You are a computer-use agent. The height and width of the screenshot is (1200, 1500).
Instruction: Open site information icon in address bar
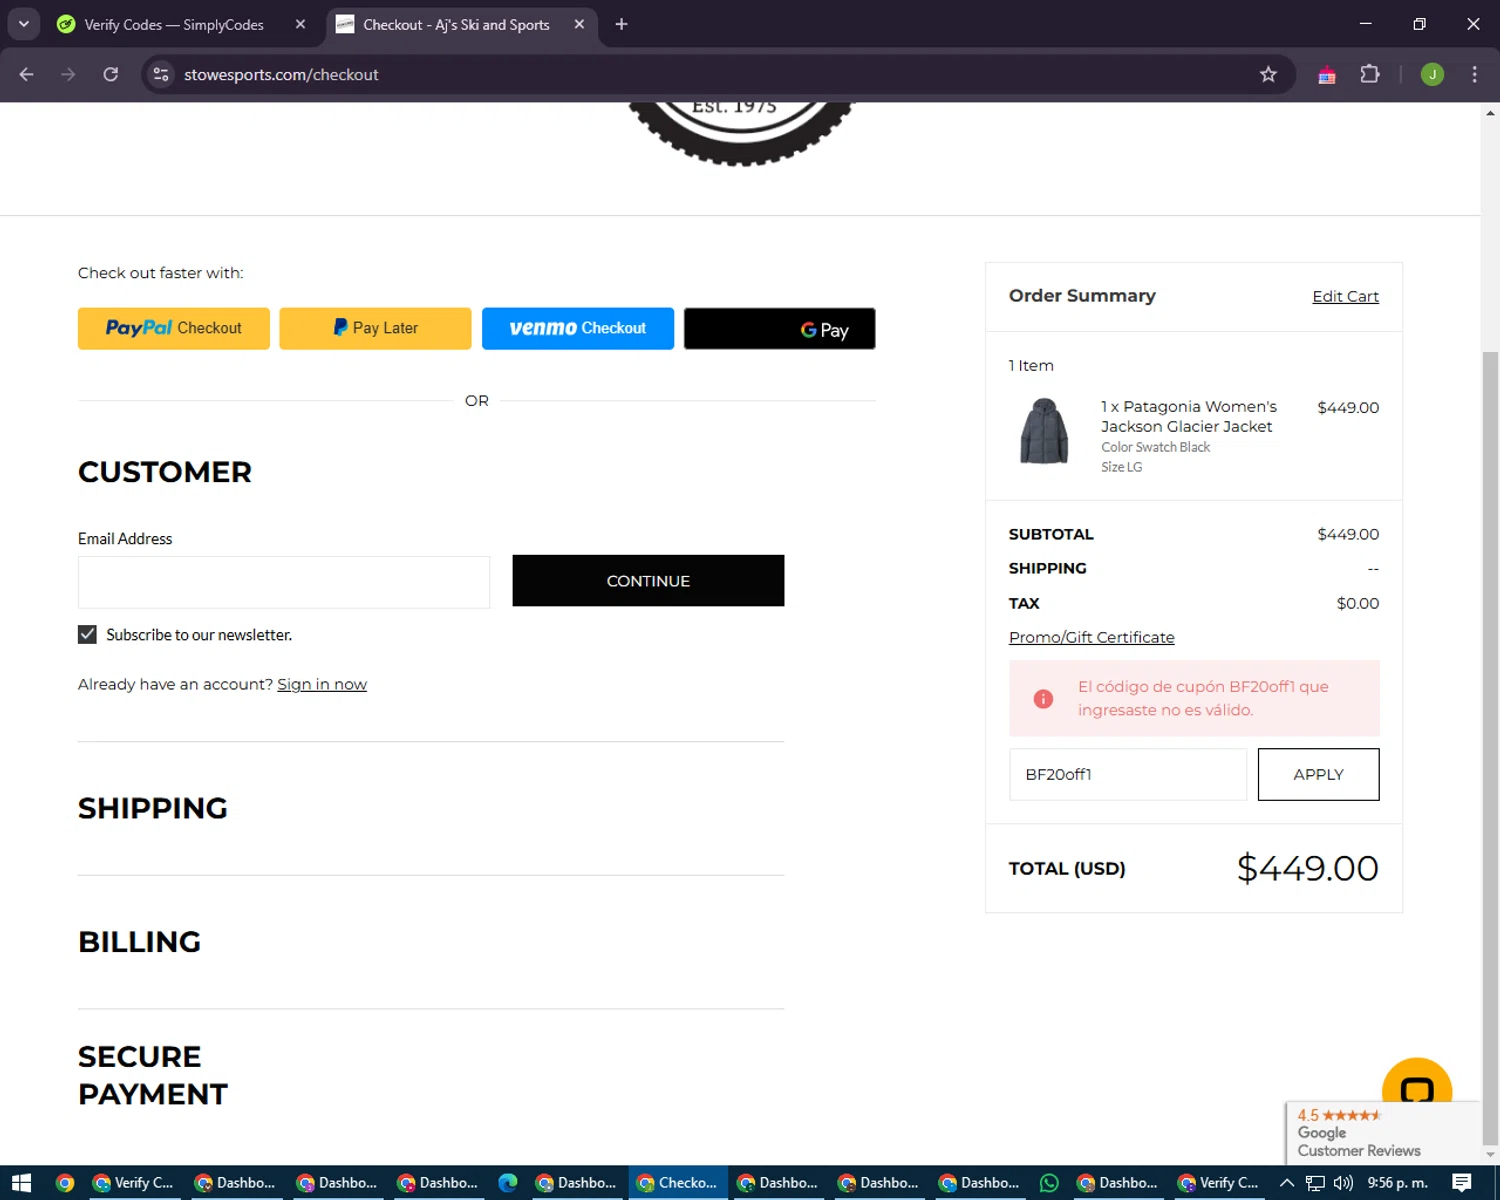tap(160, 74)
